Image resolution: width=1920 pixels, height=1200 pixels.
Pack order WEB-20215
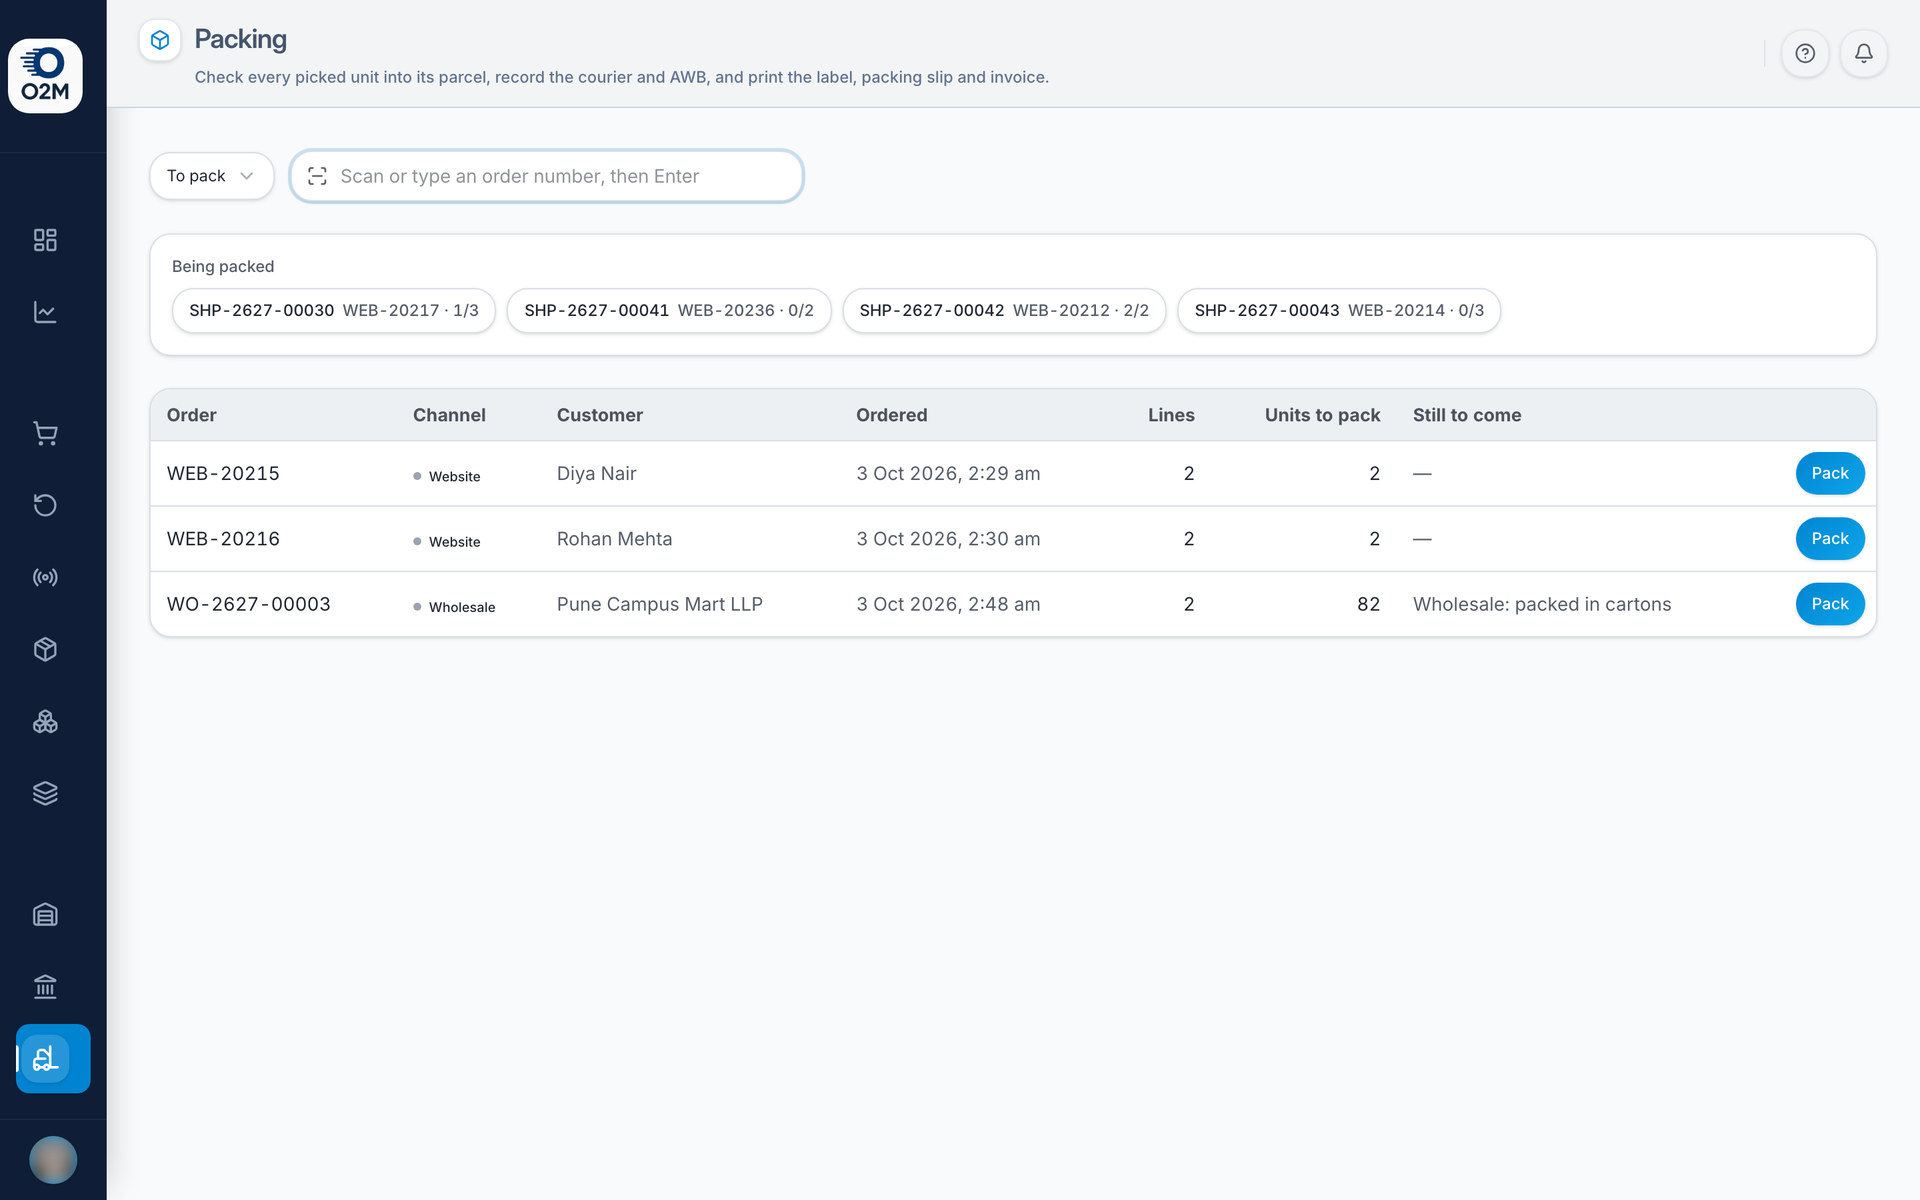coord(1830,474)
